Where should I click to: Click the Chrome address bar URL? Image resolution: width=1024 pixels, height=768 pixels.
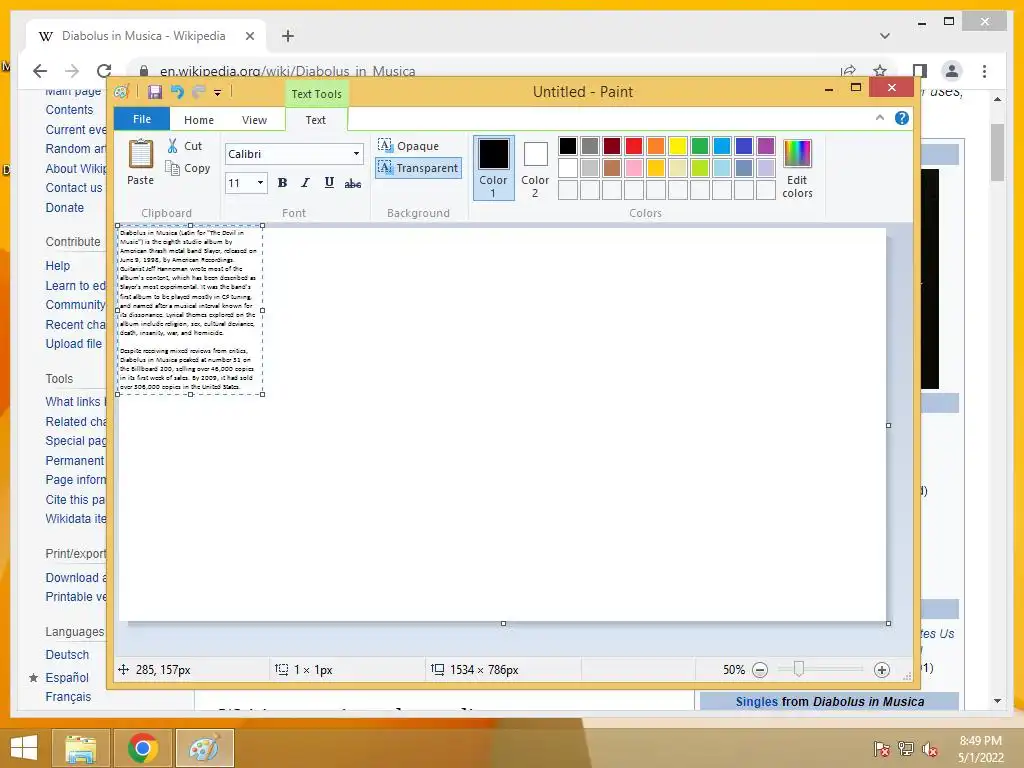click(287, 71)
